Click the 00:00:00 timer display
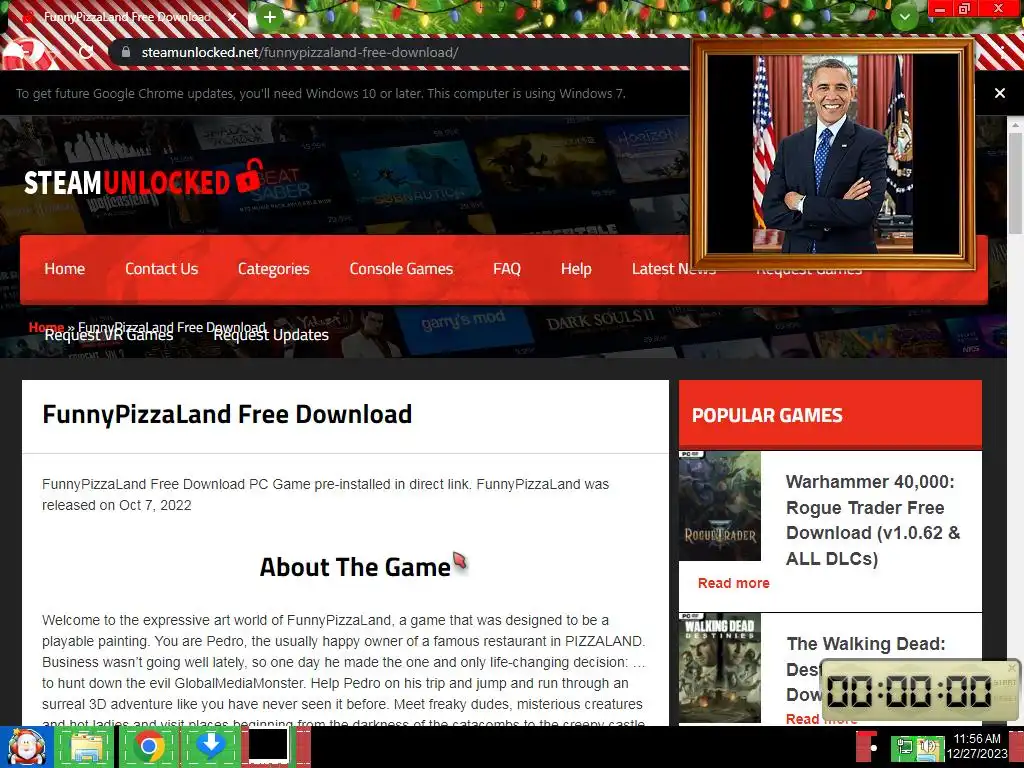Screen dimensions: 1024x768 click(x=909, y=691)
